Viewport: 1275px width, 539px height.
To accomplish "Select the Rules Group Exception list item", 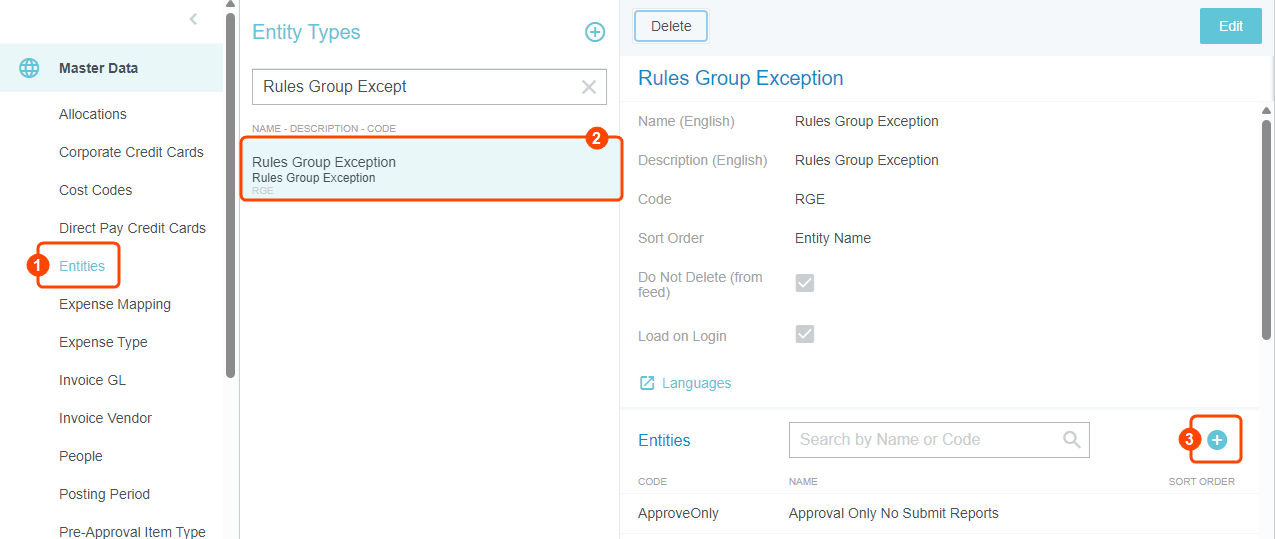I will pos(430,169).
